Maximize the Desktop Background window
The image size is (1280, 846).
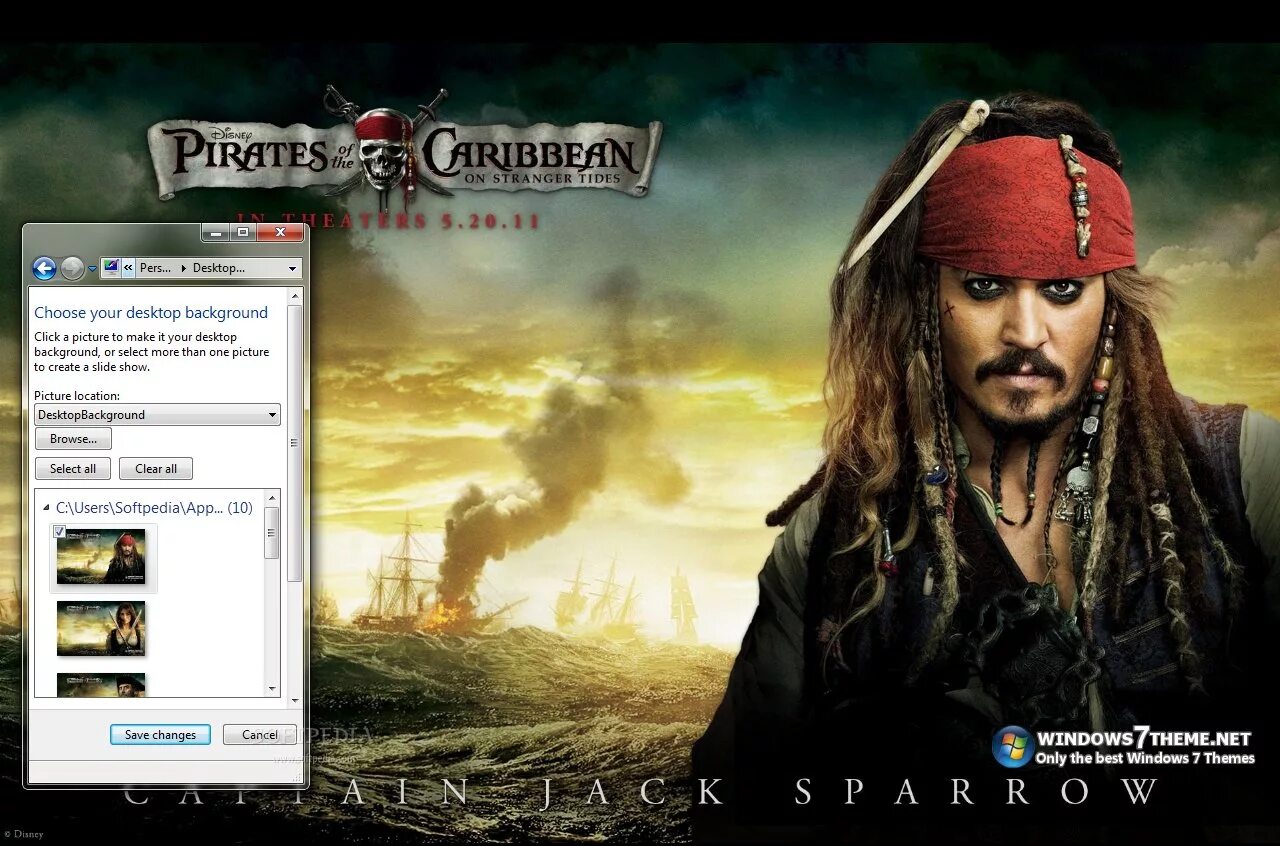pyautogui.click(x=242, y=232)
